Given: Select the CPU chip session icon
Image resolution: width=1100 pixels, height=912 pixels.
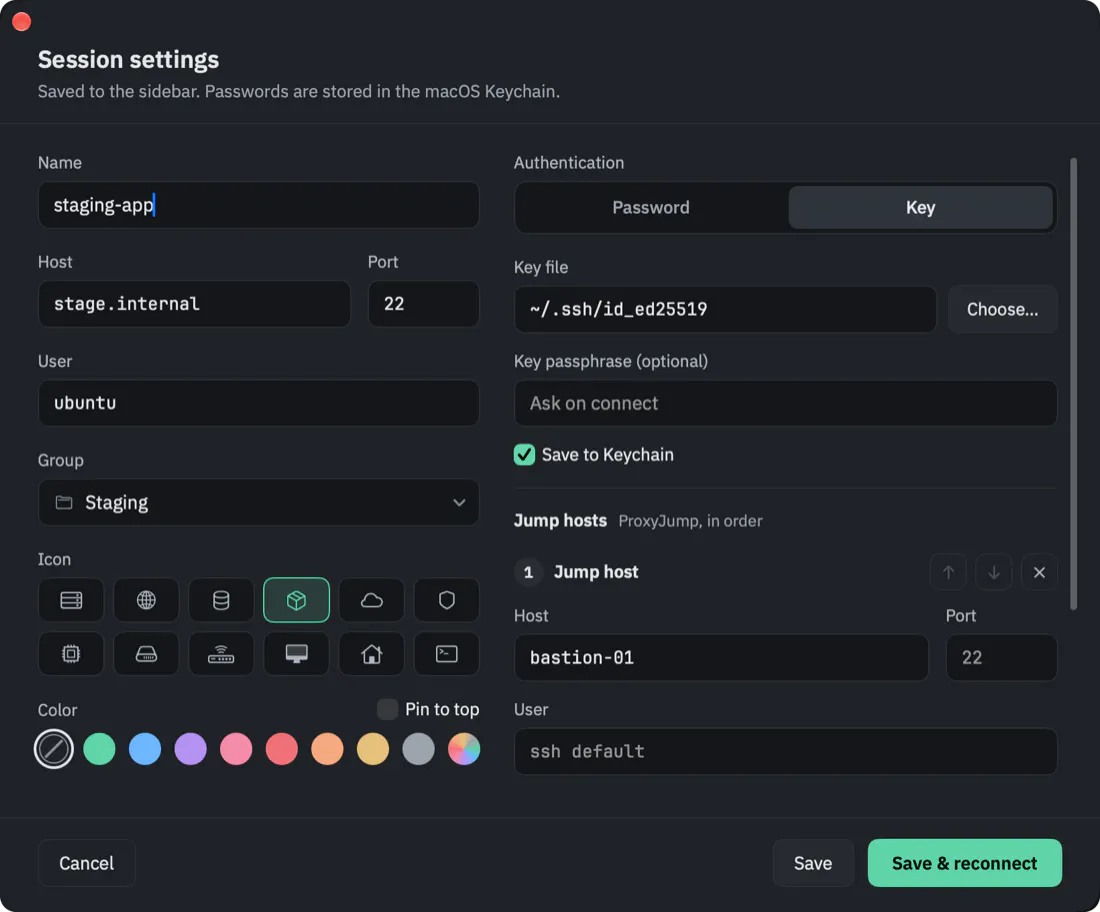Looking at the screenshot, I should coord(71,654).
